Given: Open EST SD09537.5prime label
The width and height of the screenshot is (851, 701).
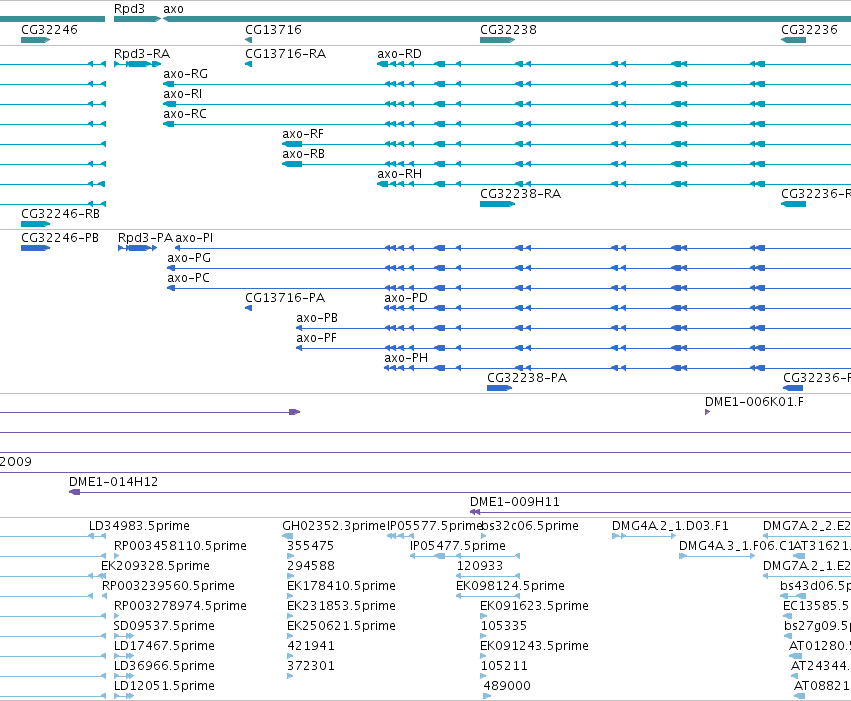Looking at the screenshot, I should click(x=164, y=627).
